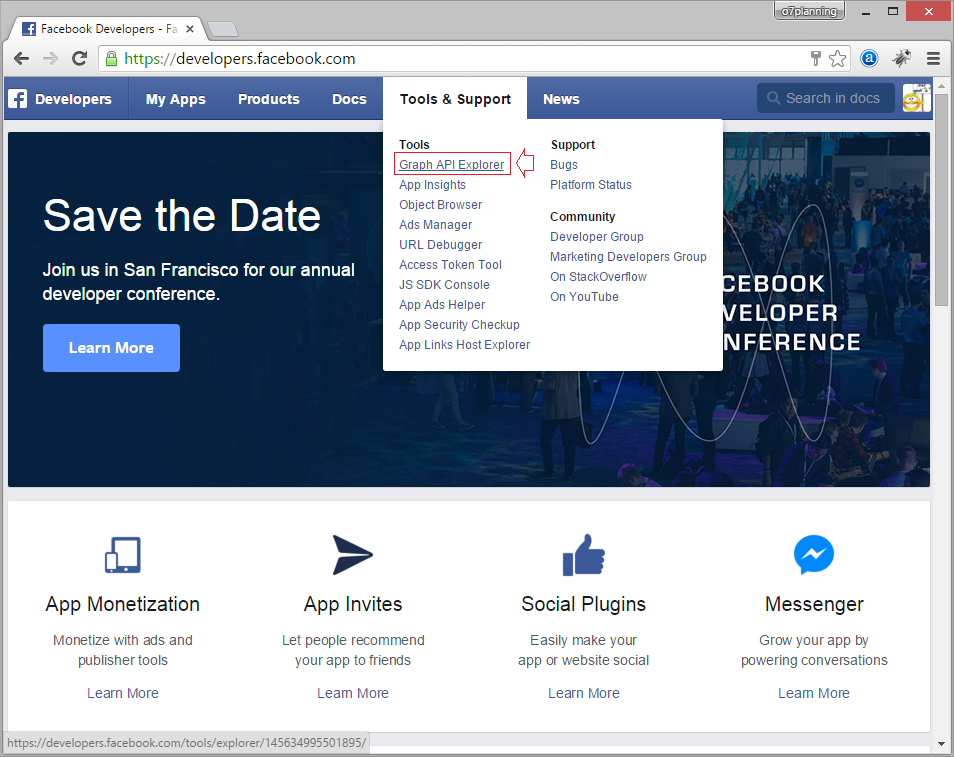Open the Products menu
The image size is (954, 757).
click(x=269, y=99)
